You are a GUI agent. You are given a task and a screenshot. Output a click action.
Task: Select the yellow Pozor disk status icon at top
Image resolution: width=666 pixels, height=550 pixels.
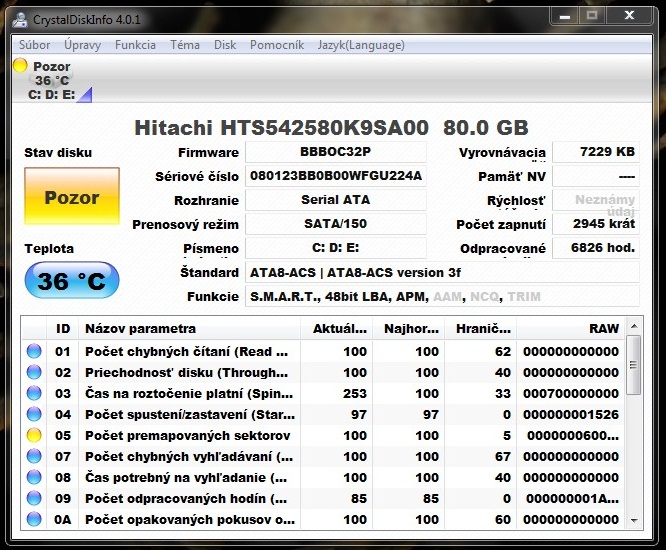[20, 66]
